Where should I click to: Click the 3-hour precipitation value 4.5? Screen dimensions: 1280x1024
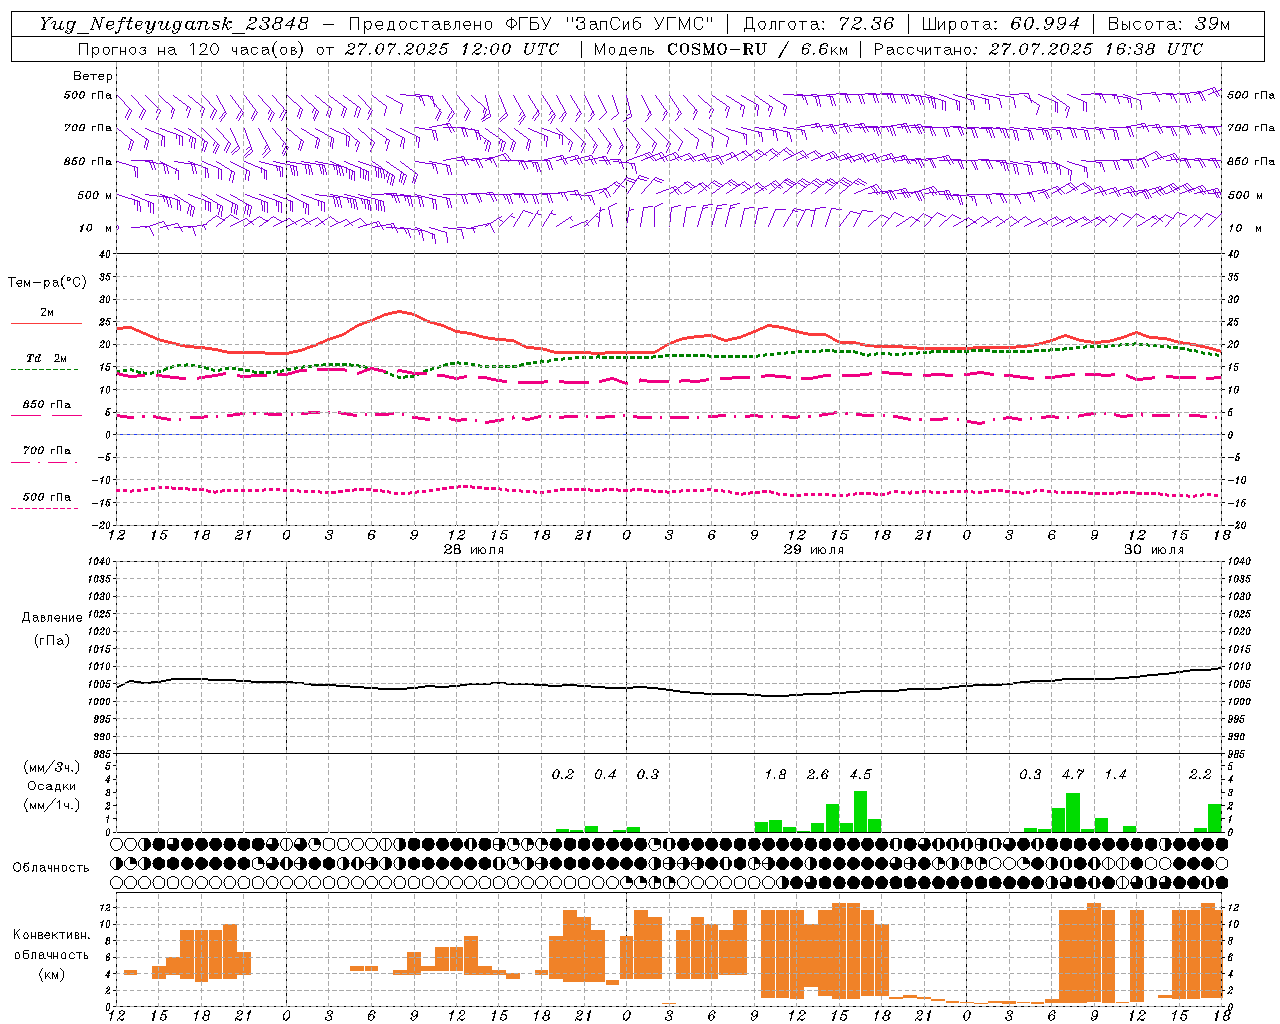tap(860, 774)
